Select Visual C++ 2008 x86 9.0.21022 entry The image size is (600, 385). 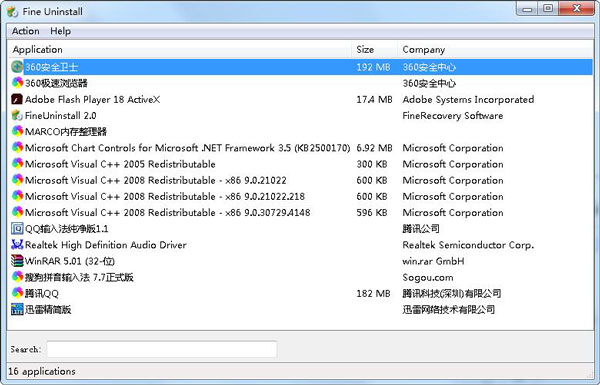point(156,180)
